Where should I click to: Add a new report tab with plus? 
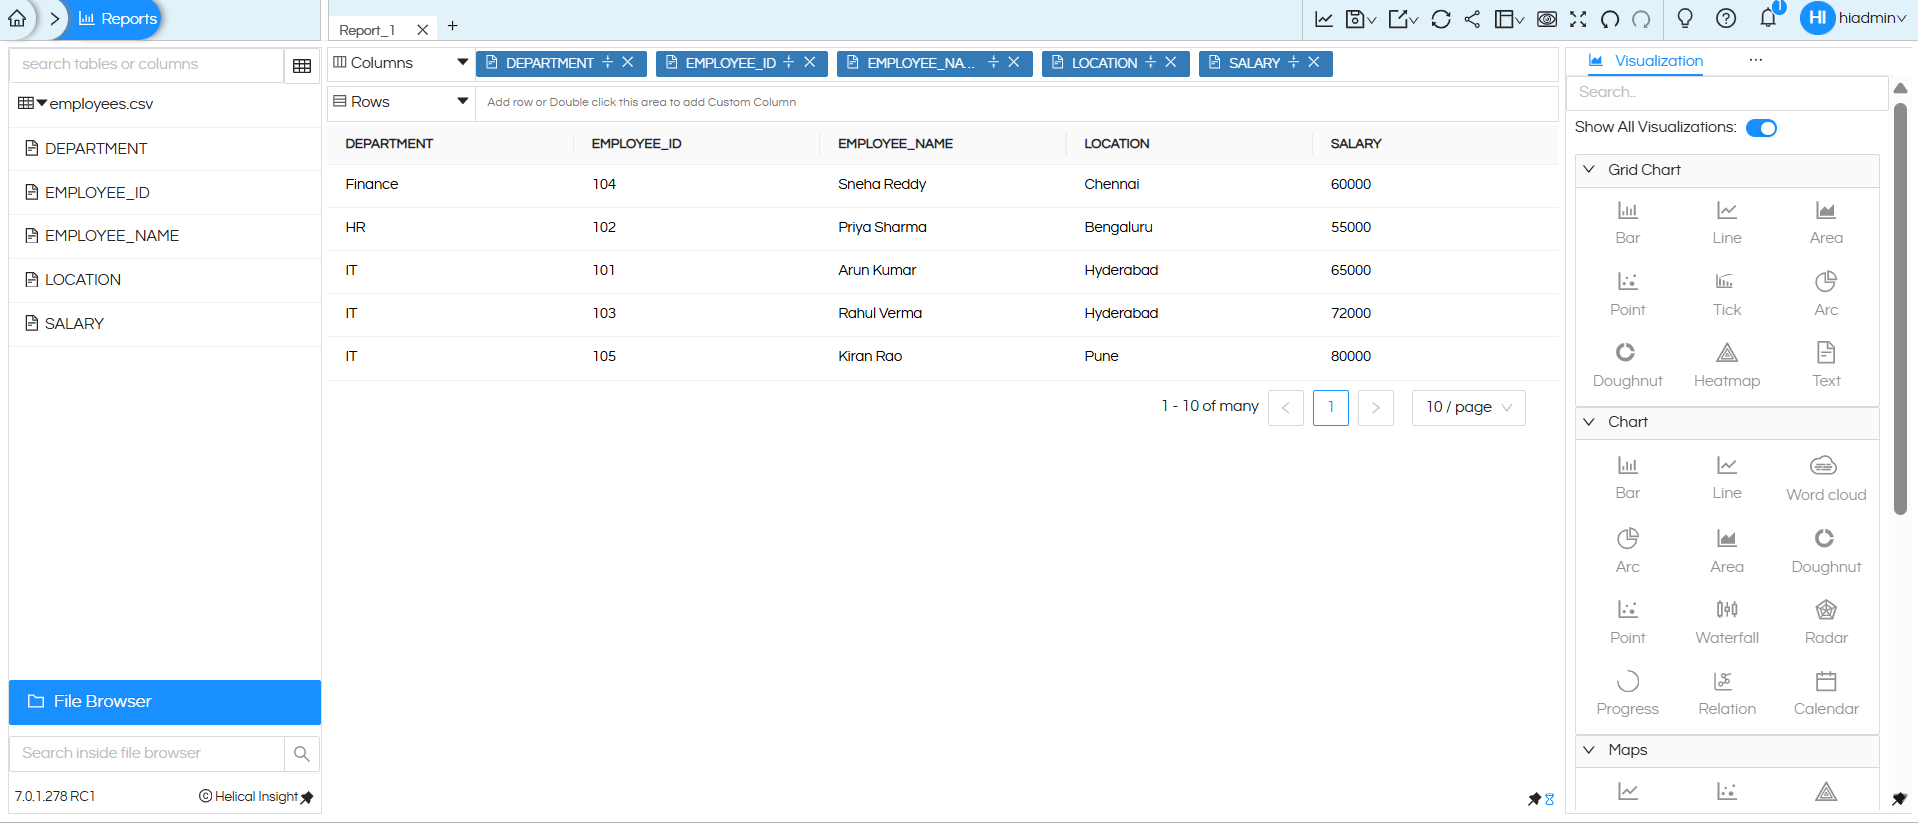click(452, 26)
